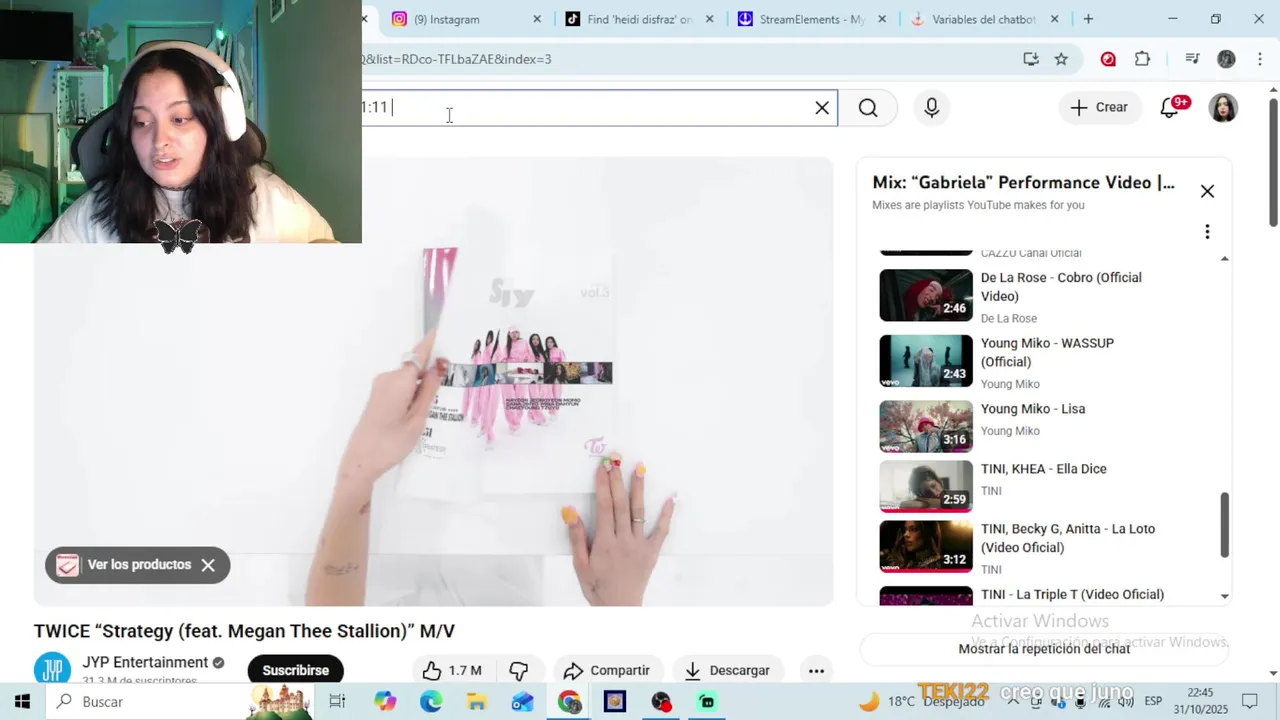Click the Descargar download button
The image size is (1280, 720).
point(727,670)
